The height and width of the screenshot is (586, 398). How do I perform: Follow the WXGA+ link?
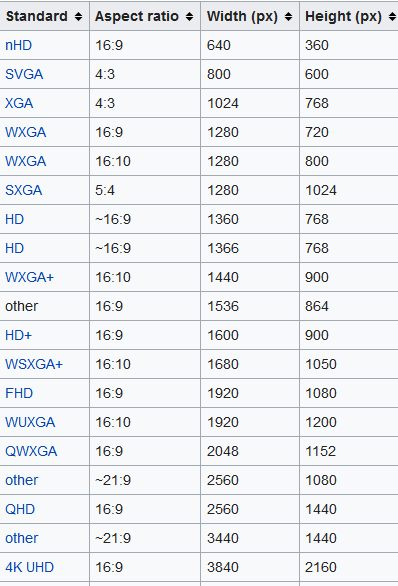pyautogui.click(x=30, y=277)
